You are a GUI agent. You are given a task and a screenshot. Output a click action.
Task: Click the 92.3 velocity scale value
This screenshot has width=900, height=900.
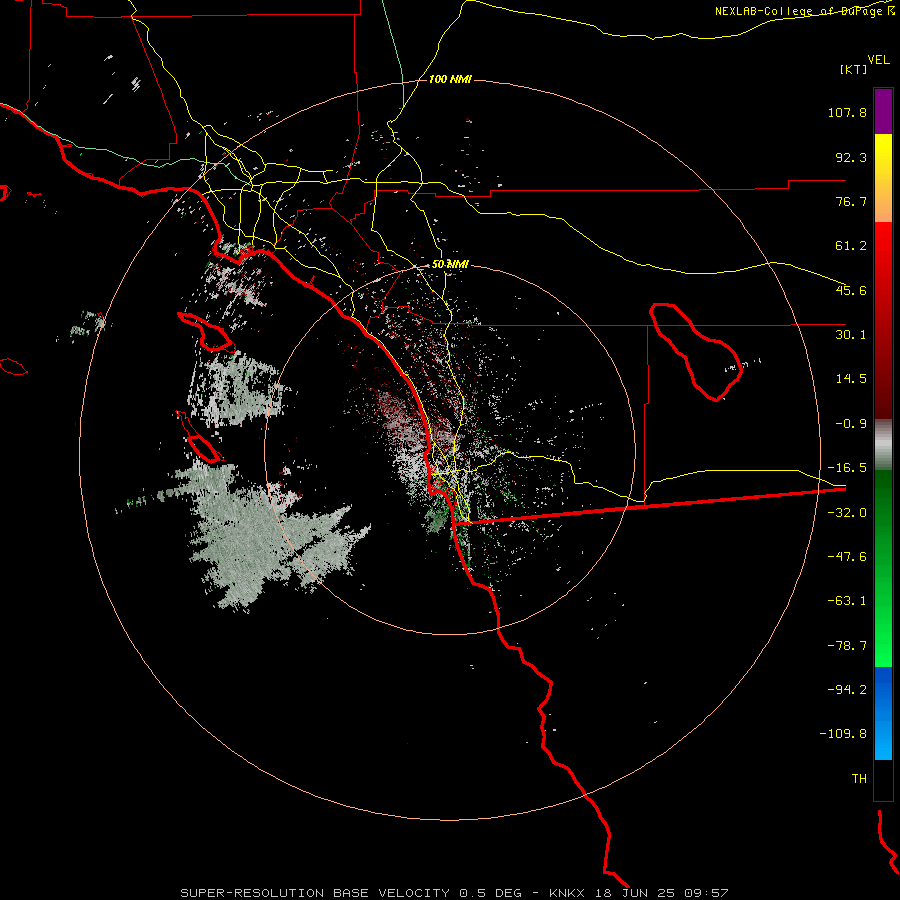click(851, 157)
